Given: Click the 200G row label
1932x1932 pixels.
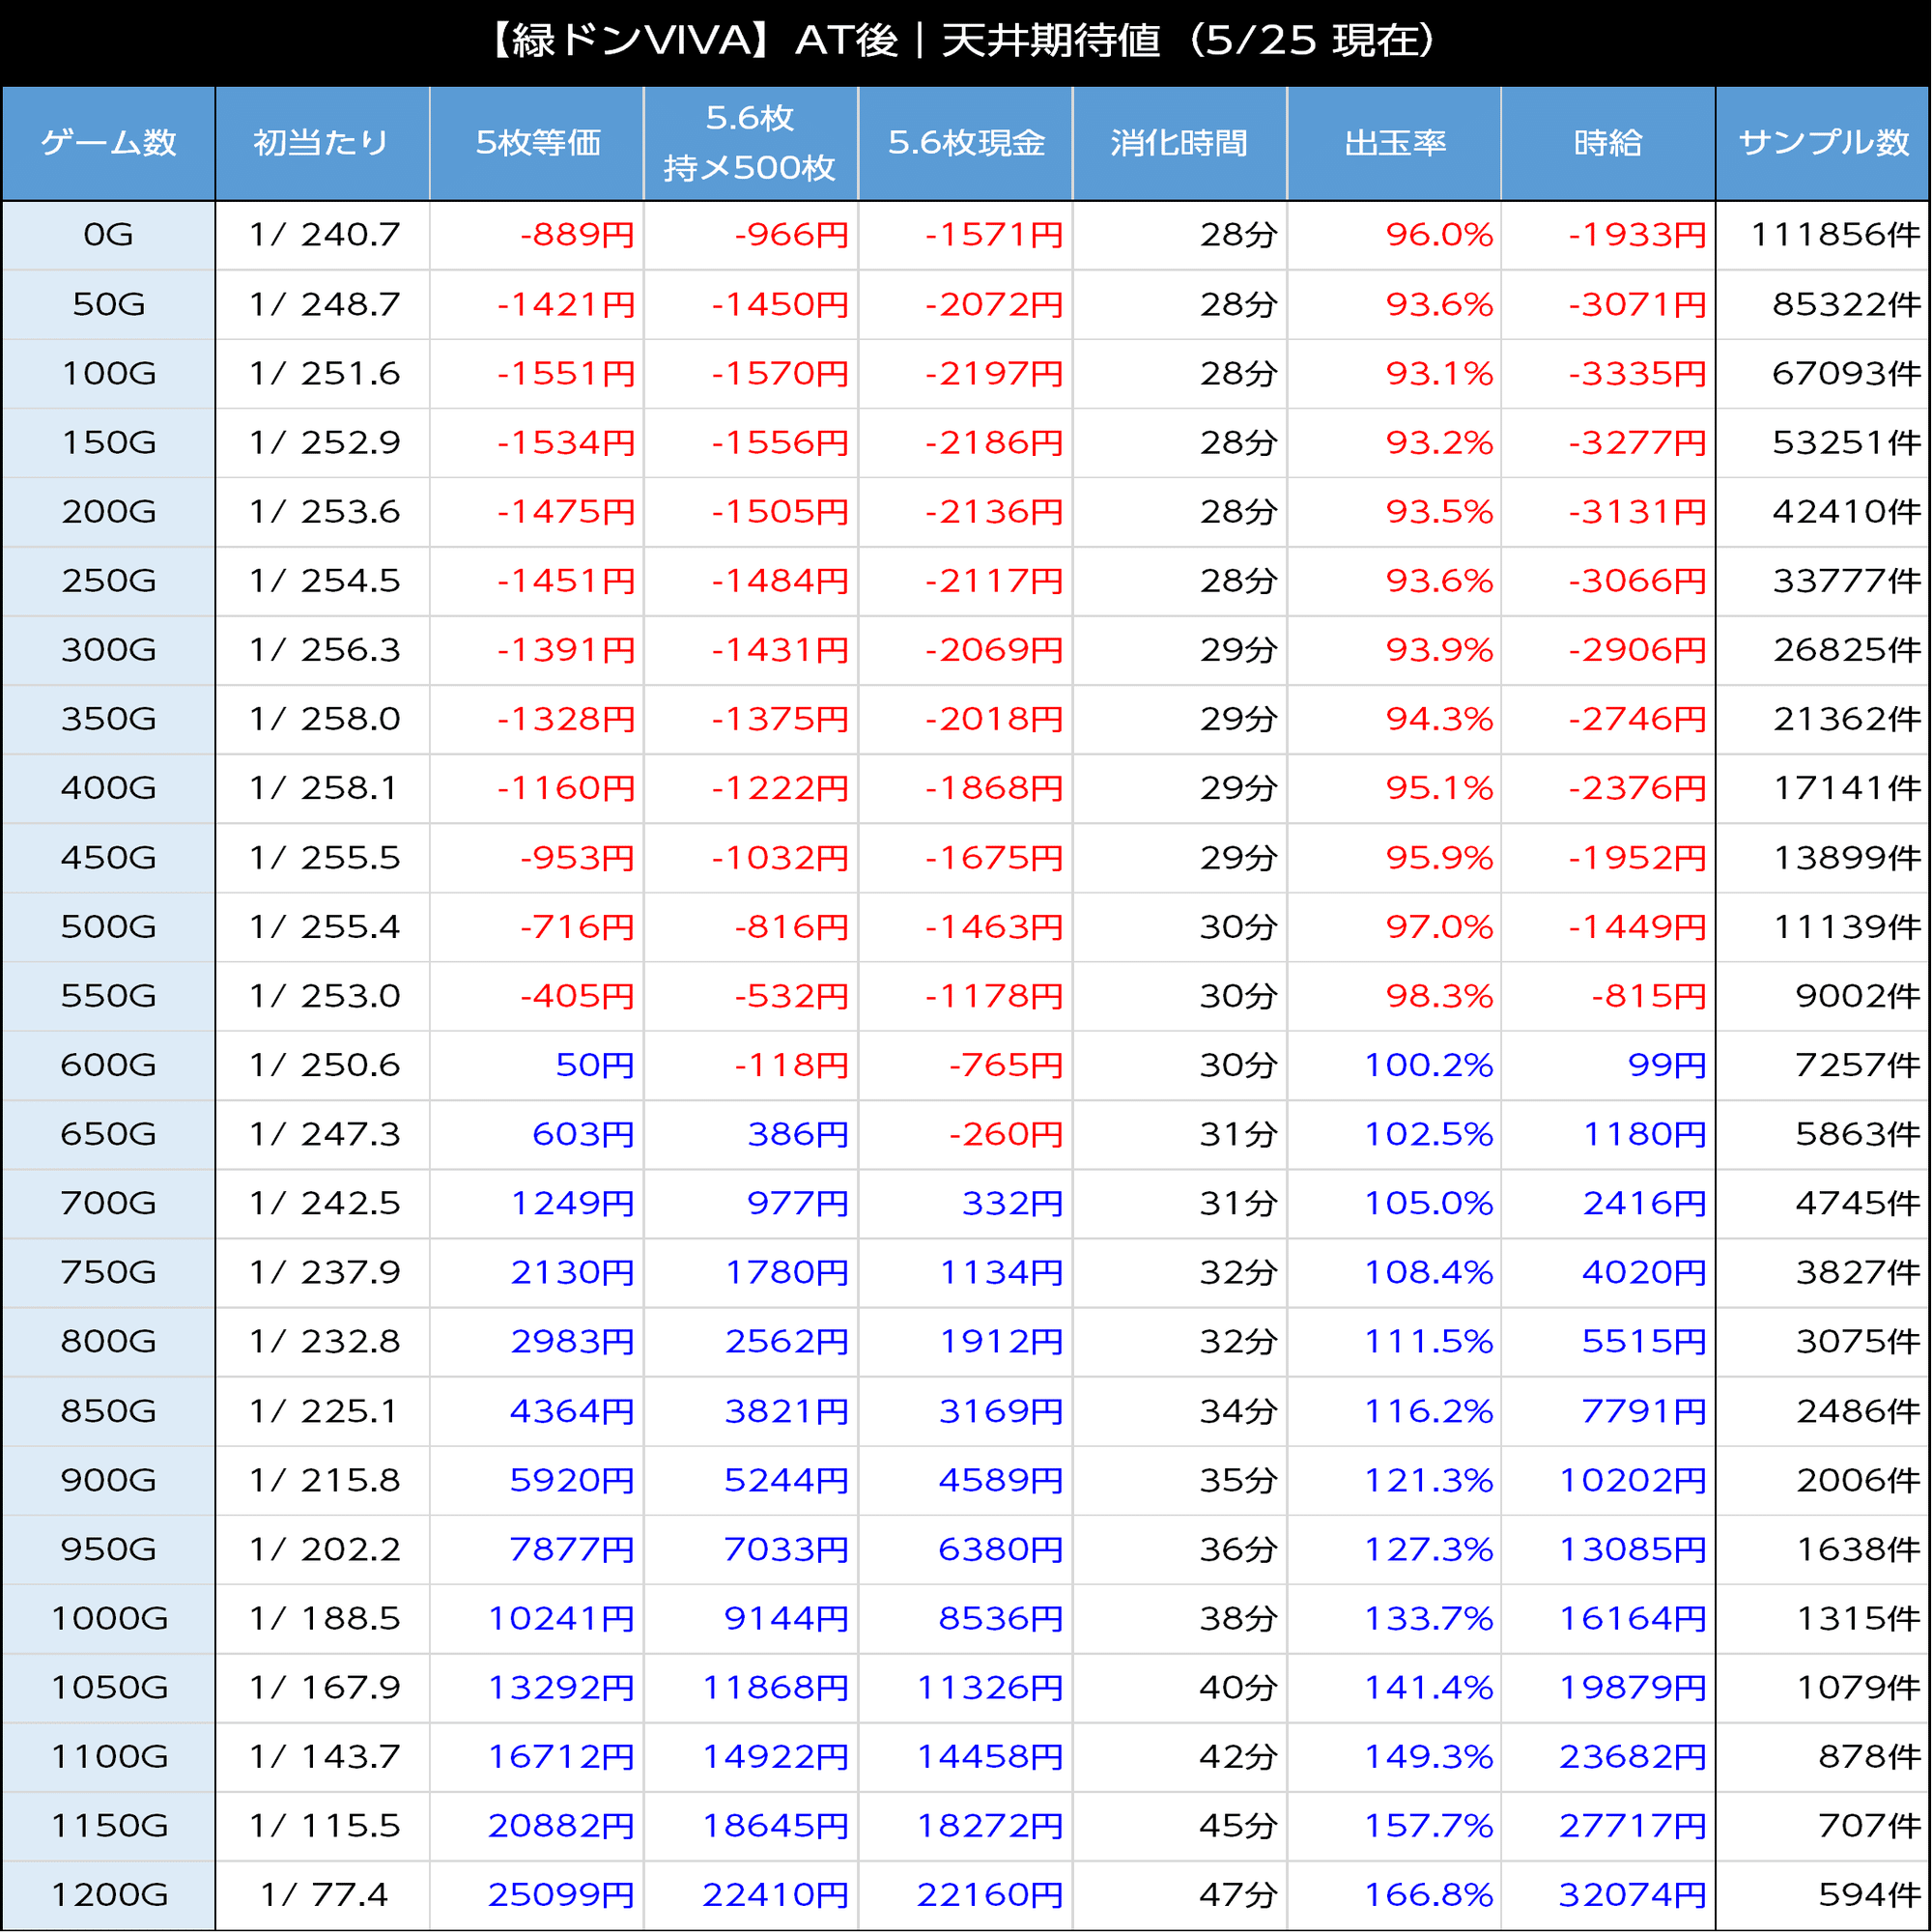Looking at the screenshot, I should point(108,511).
